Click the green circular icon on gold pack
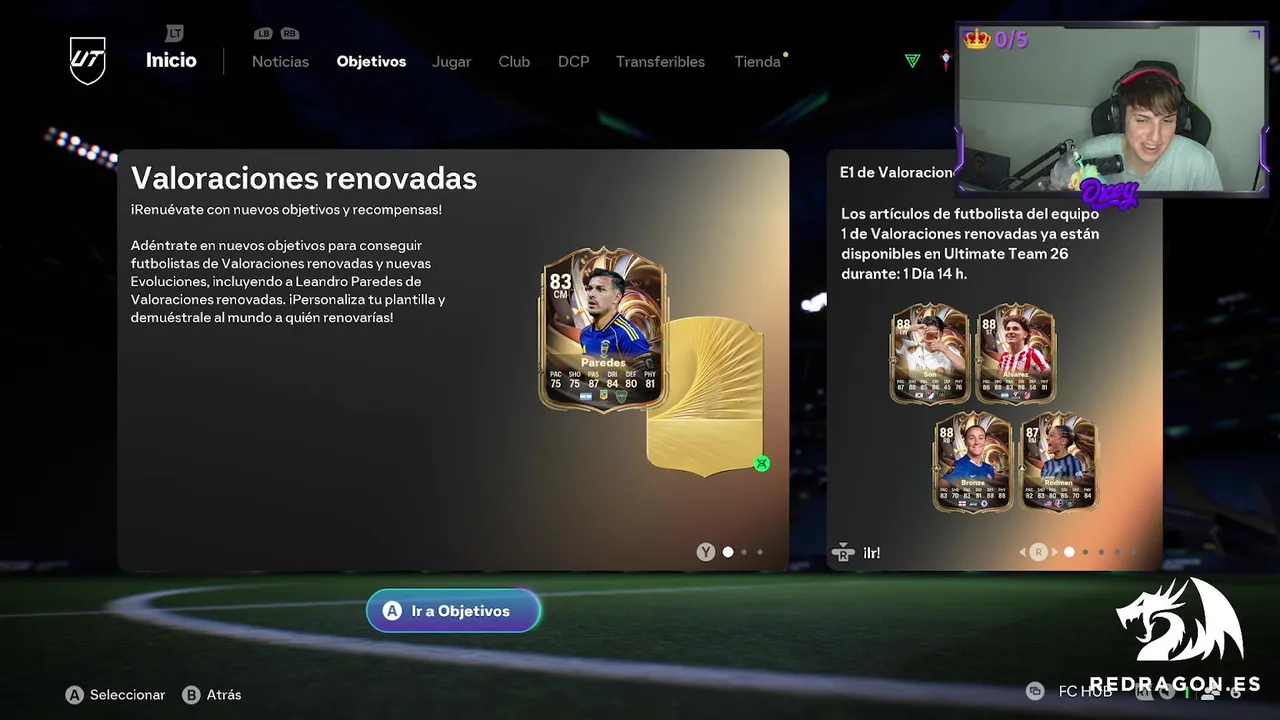The width and height of the screenshot is (1280, 720). pyautogui.click(x=762, y=463)
